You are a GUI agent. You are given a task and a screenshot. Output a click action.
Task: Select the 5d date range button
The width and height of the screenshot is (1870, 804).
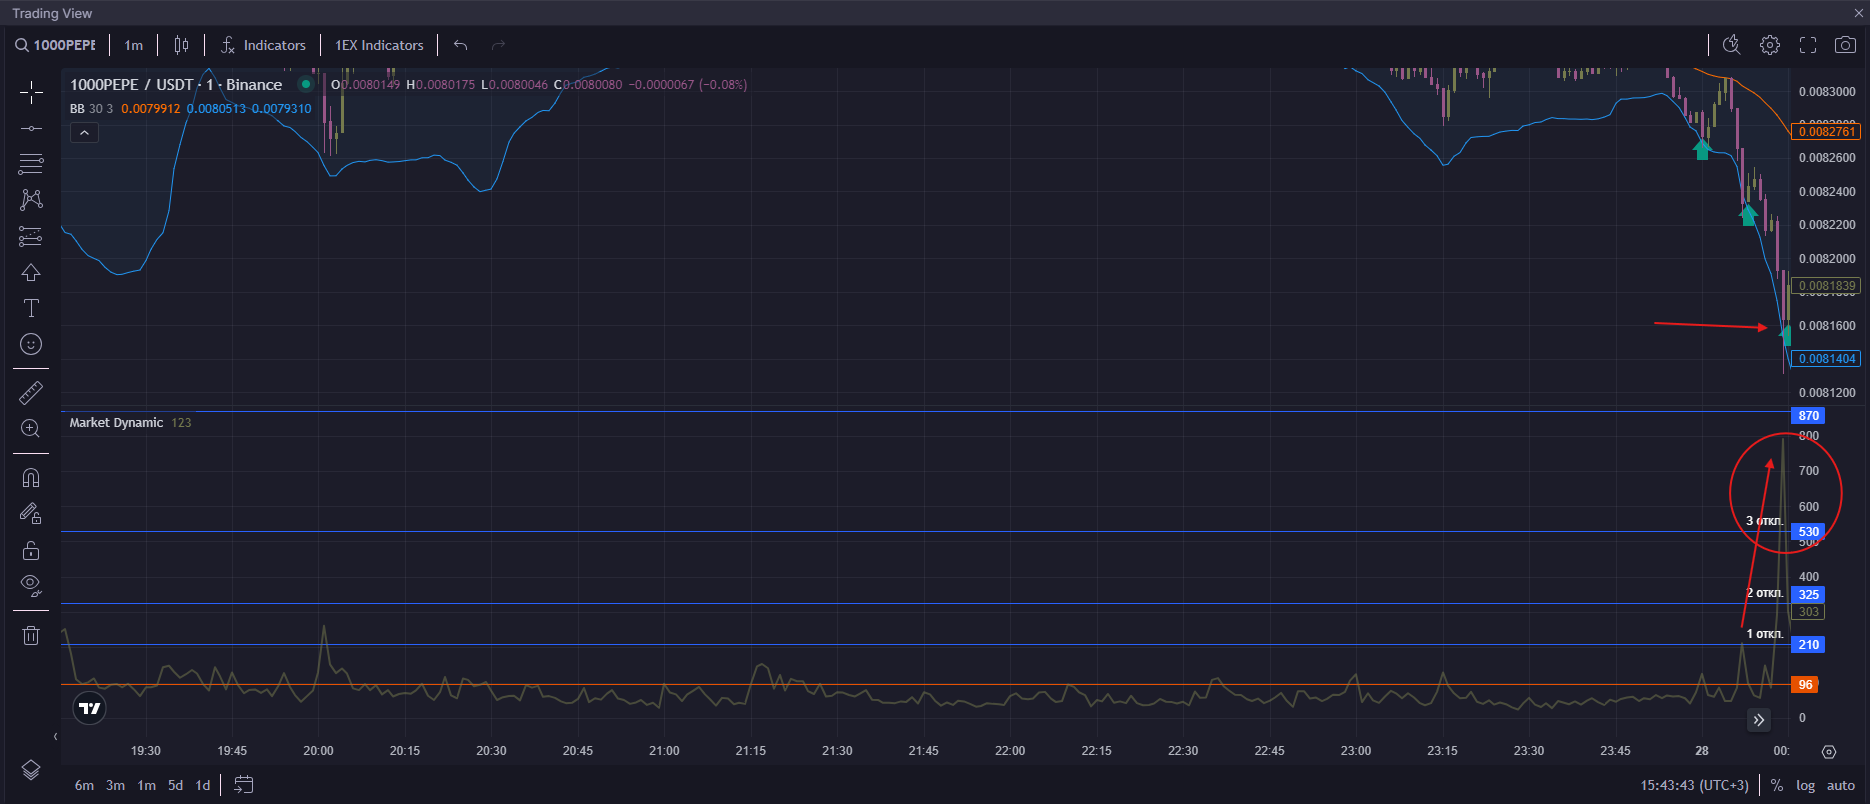click(x=175, y=785)
